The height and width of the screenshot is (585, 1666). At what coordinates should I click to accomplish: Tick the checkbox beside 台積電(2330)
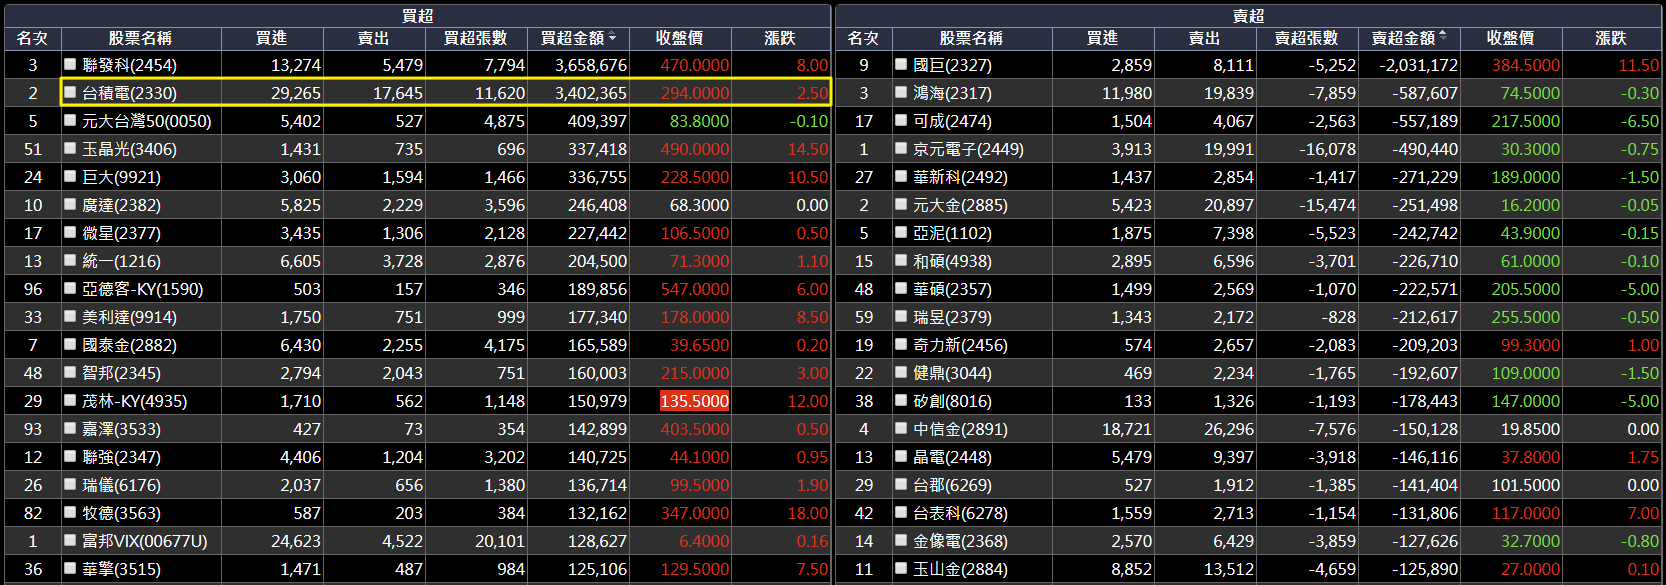tap(70, 92)
